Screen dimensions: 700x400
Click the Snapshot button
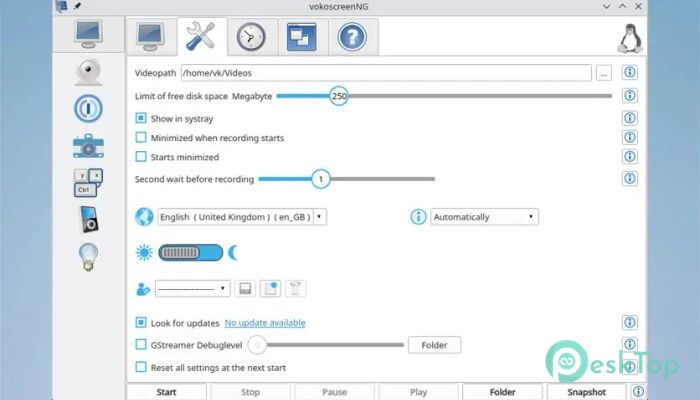click(586, 392)
